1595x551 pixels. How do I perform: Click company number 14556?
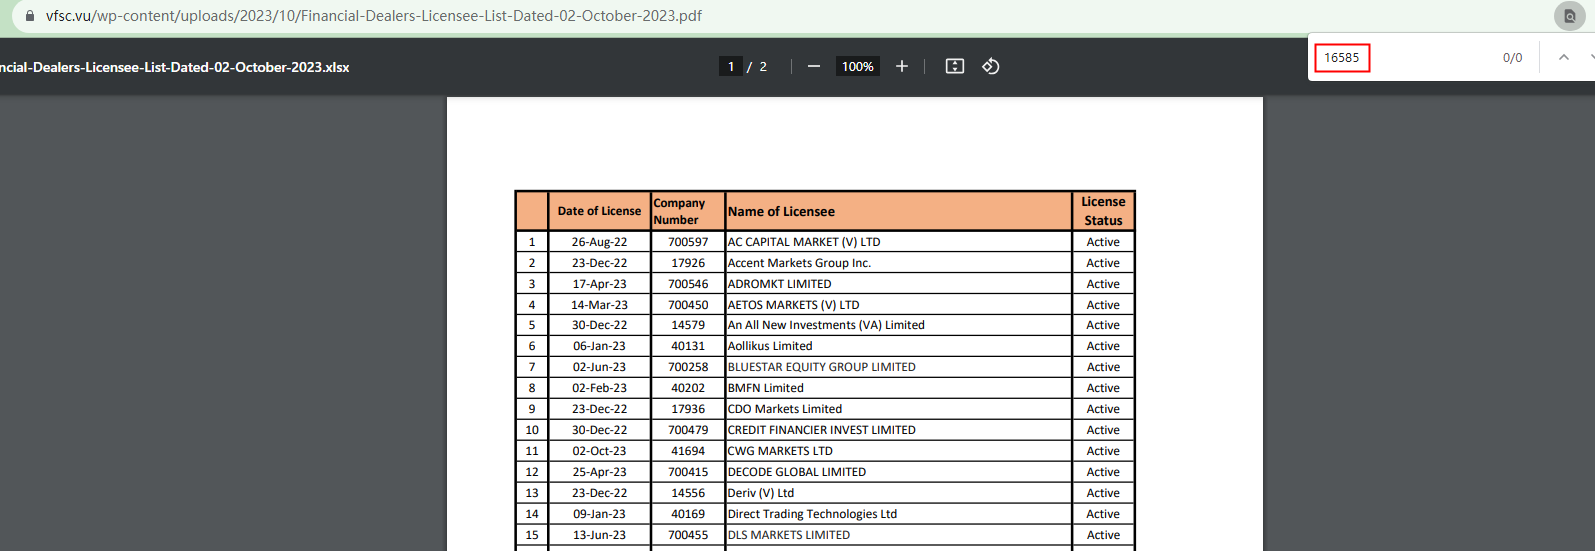(x=688, y=493)
